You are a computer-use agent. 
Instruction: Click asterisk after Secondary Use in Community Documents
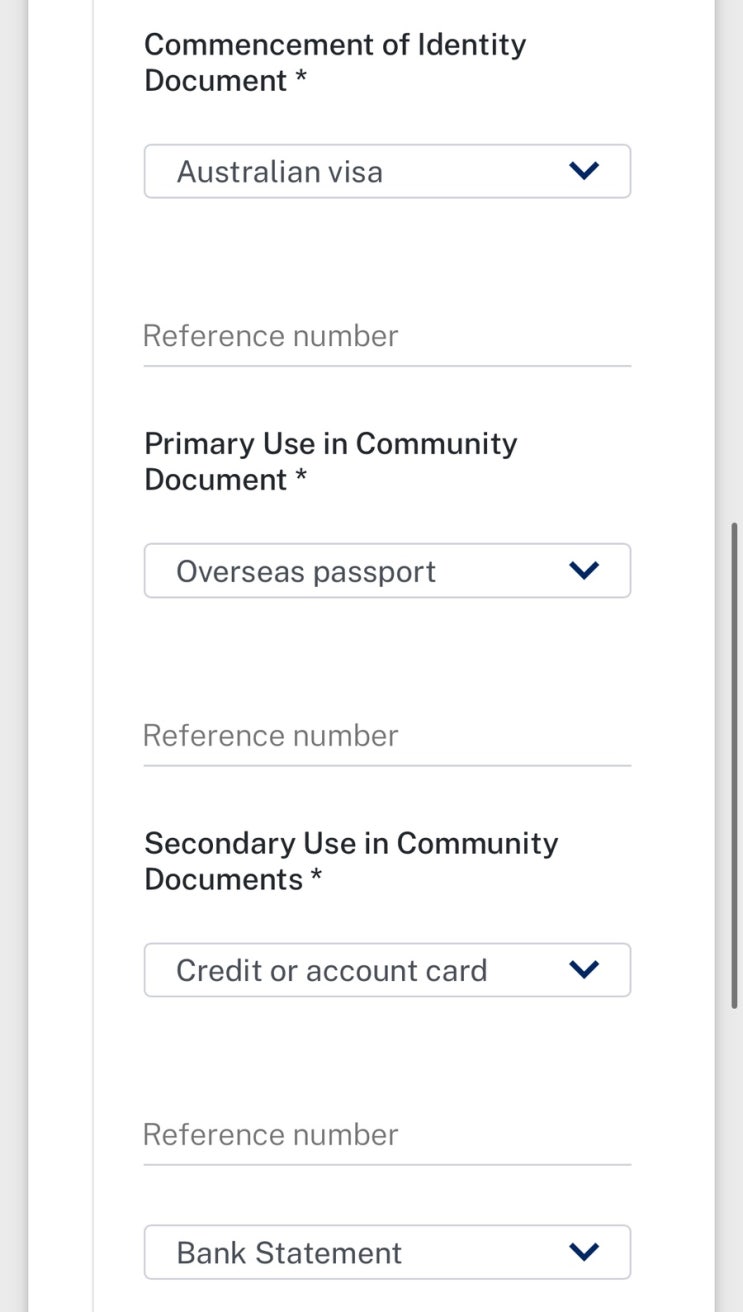pyautogui.click(x=316, y=879)
